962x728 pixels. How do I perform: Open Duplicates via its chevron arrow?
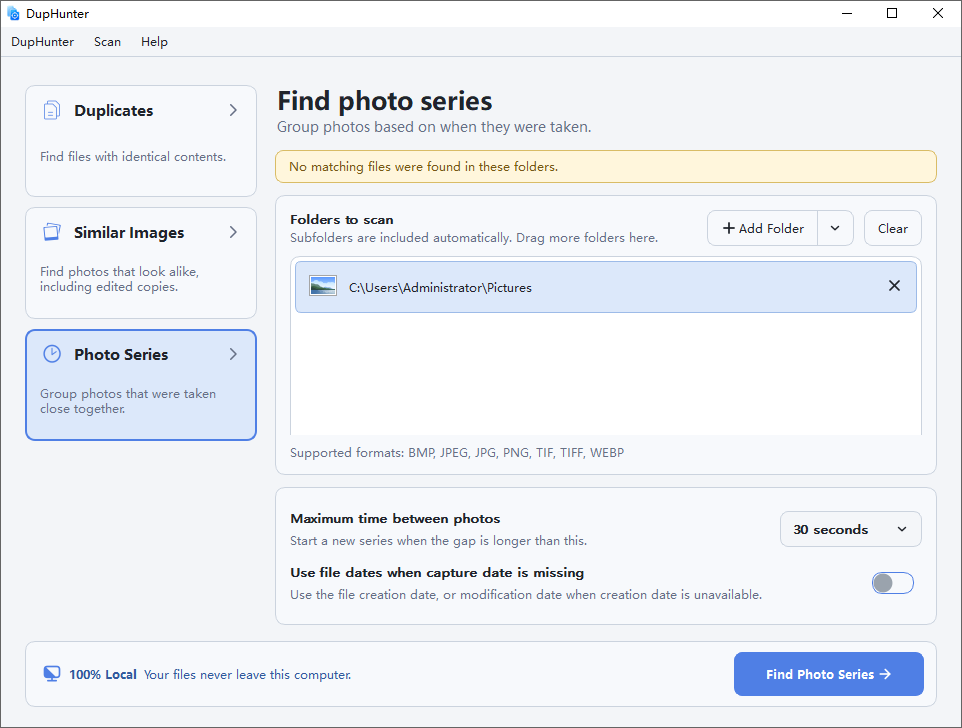coord(233,110)
